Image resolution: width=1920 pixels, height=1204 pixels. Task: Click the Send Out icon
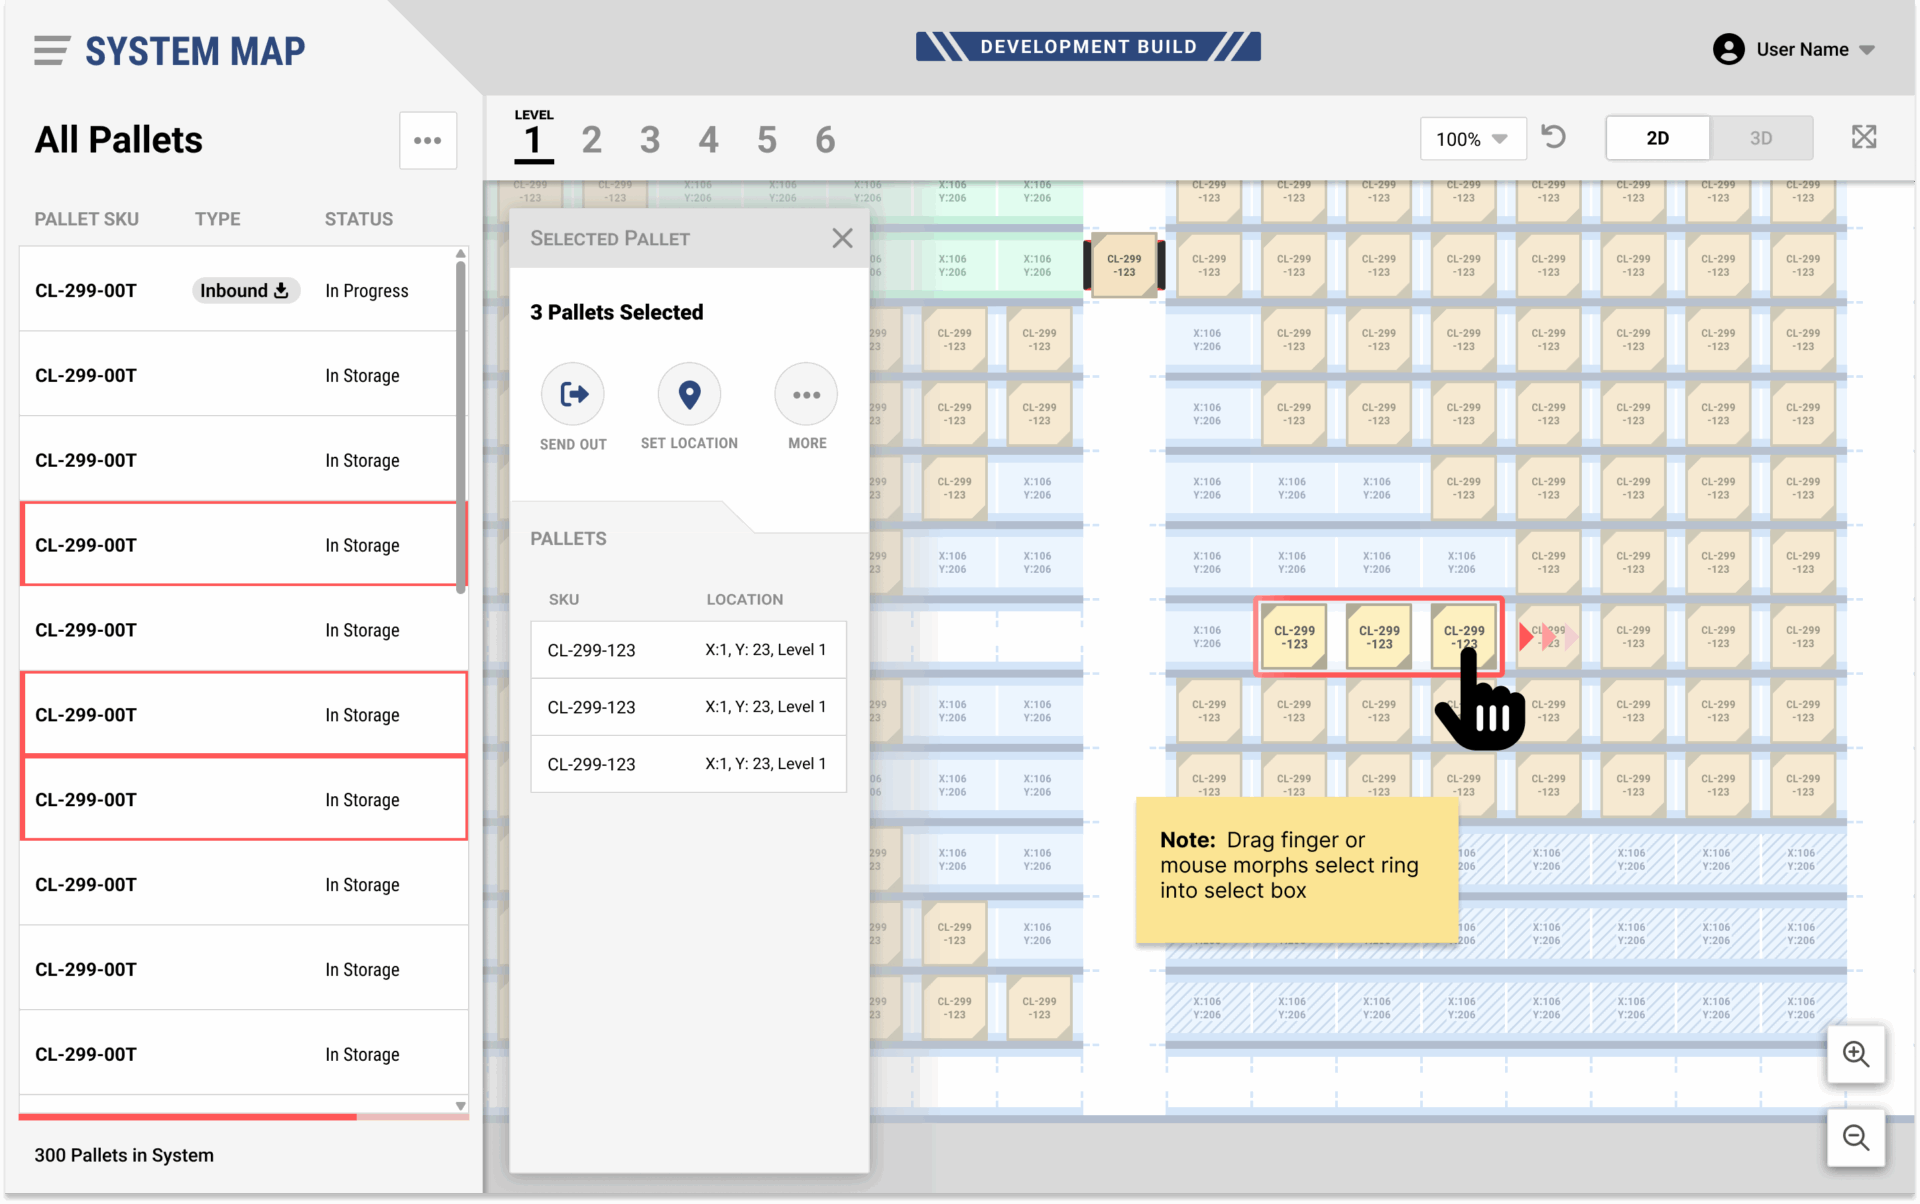(573, 394)
